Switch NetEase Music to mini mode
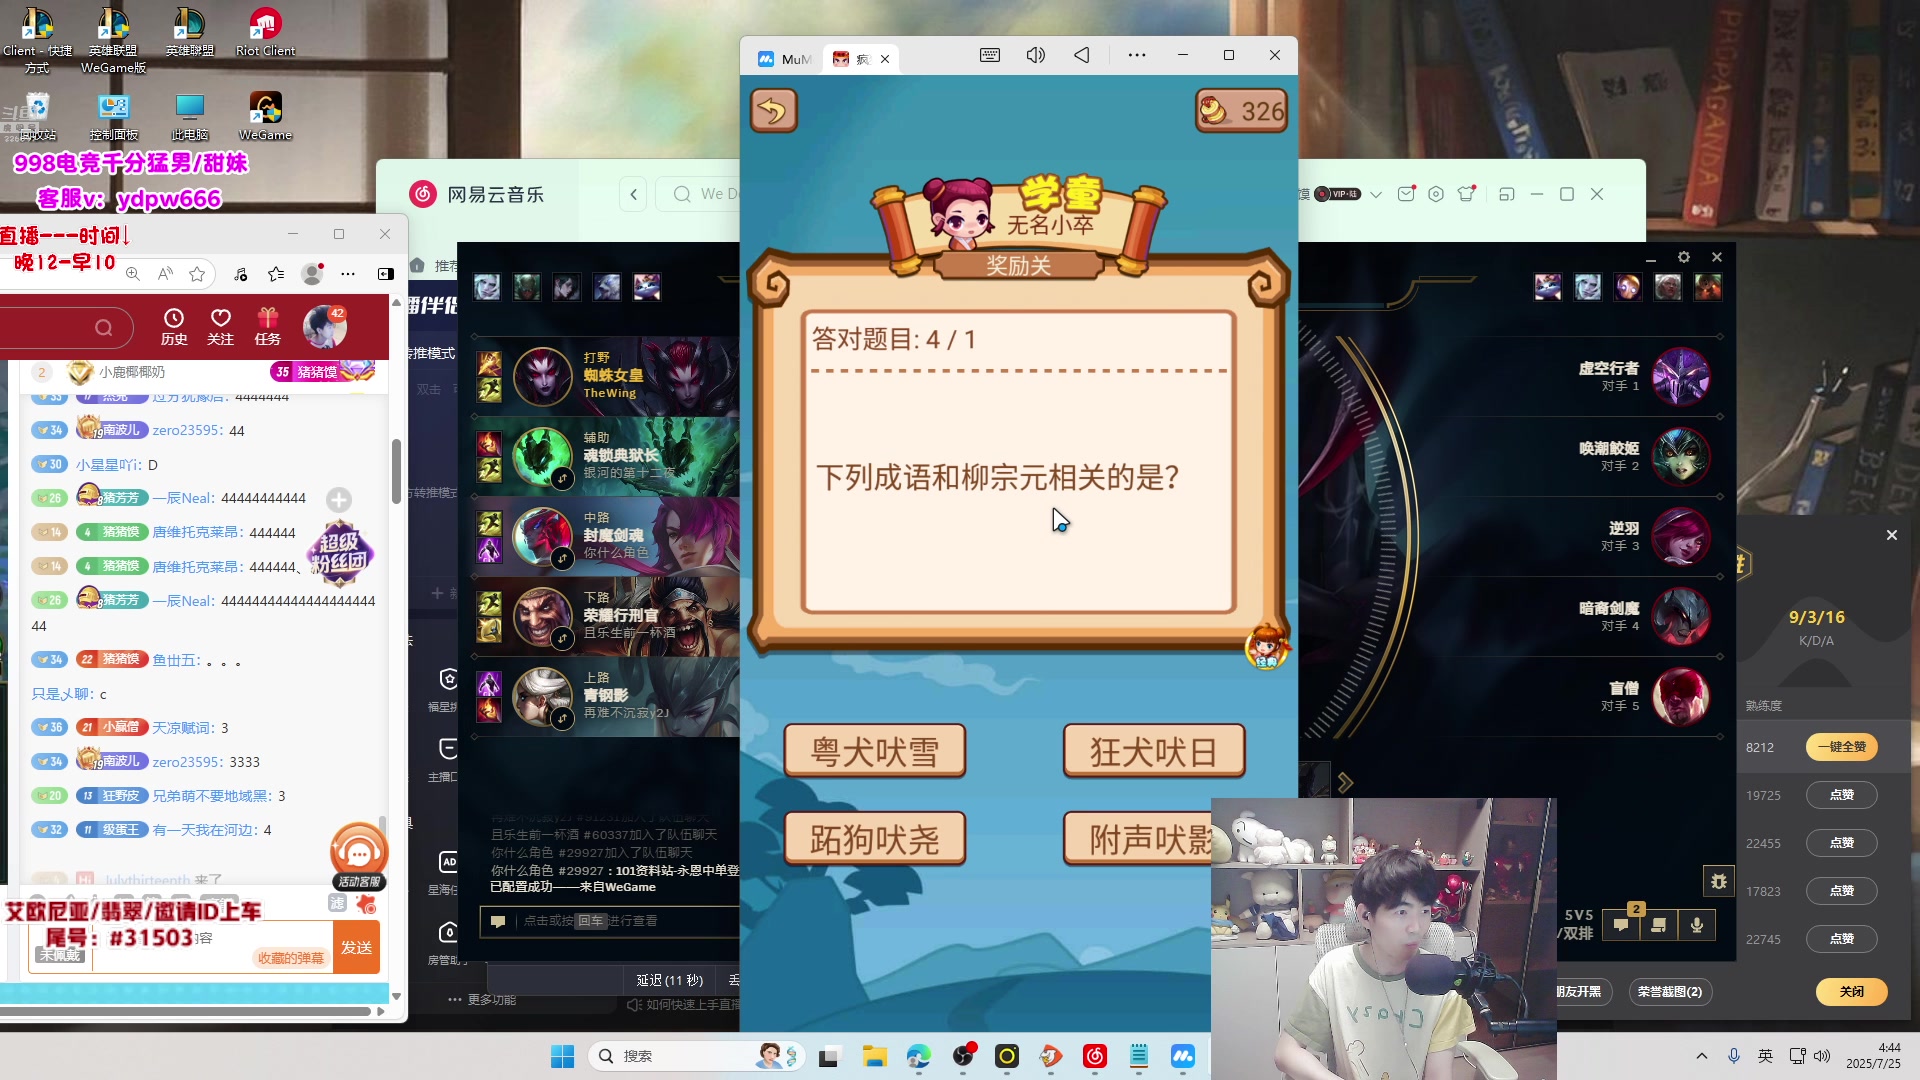This screenshot has height=1080, width=1920. pos(1507,194)
